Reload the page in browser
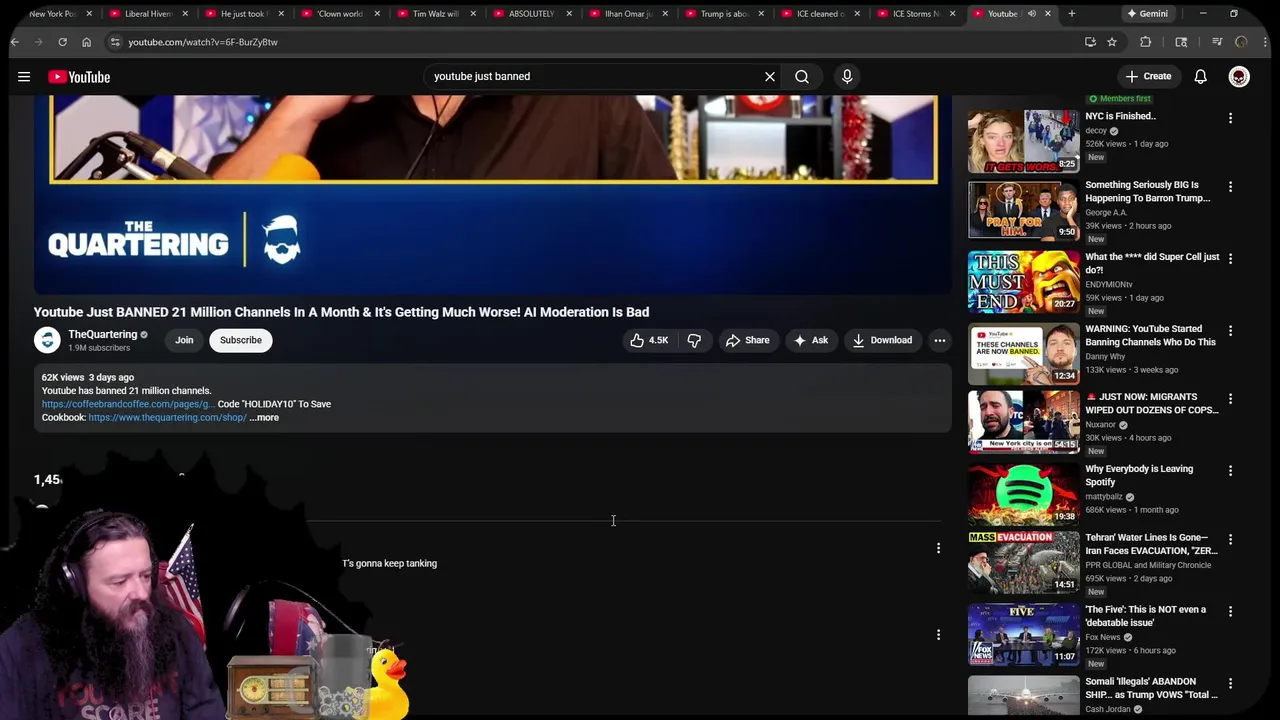Screen dimensions: 1280x720 [62, 42]
